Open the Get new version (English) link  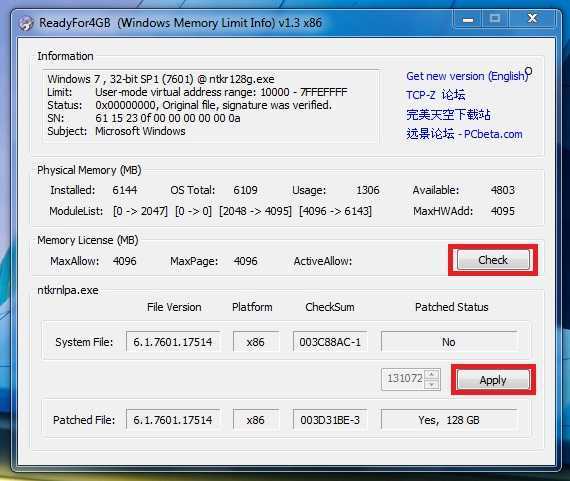click(x=467, y=76)
